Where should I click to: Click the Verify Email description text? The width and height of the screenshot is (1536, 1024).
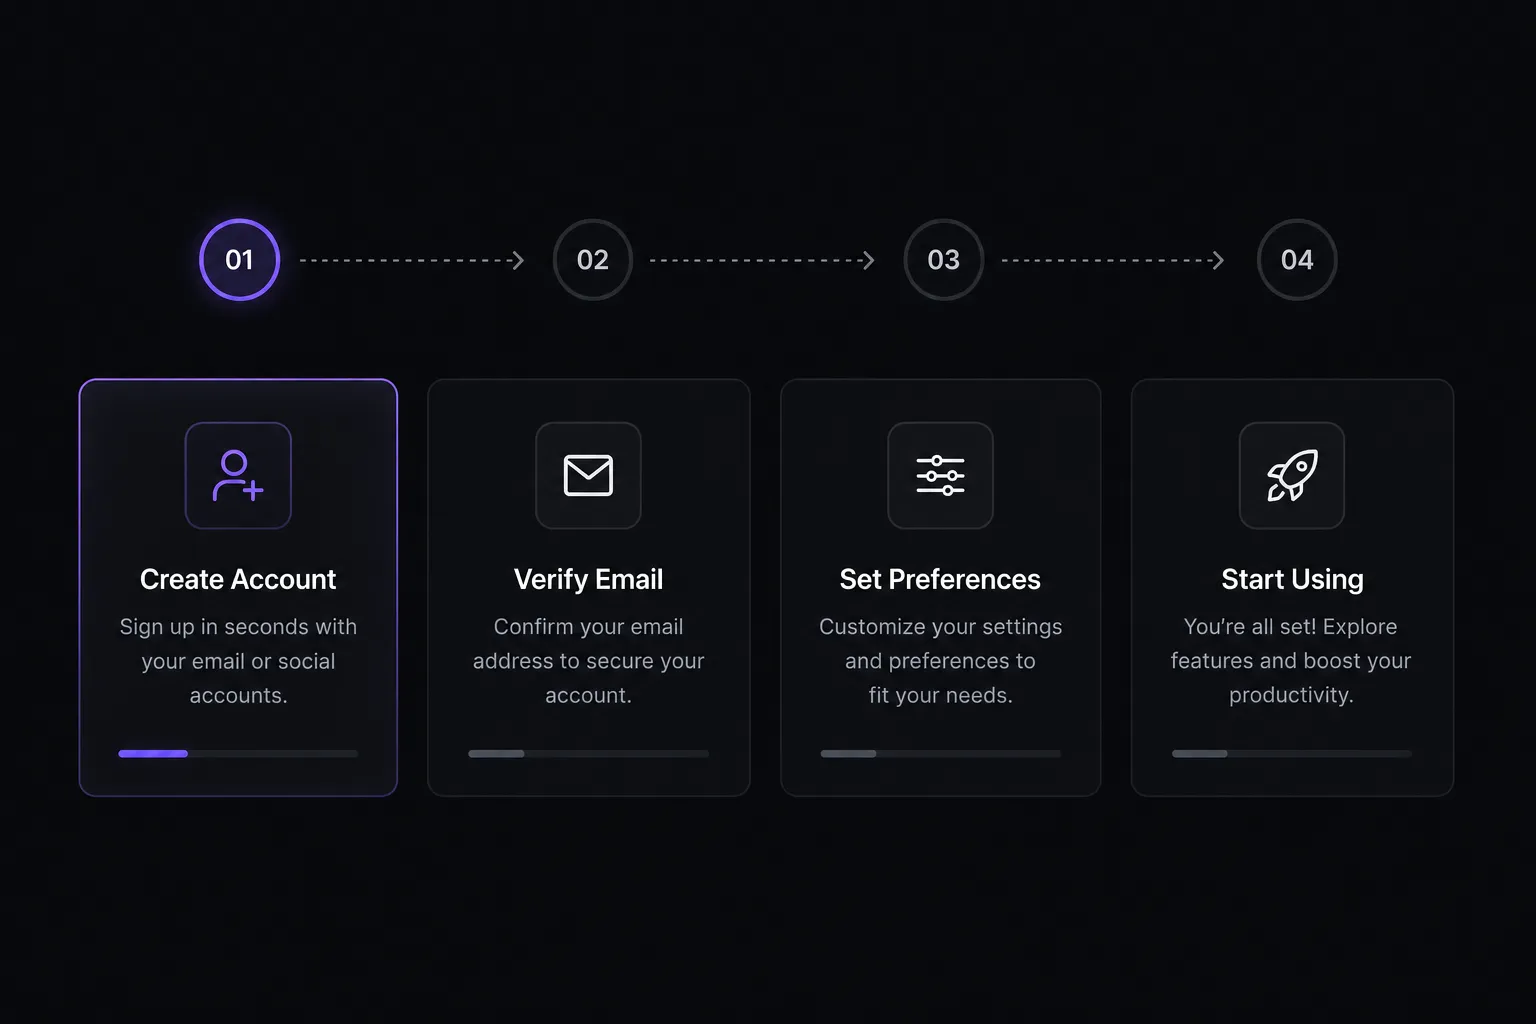pos(588,661)
